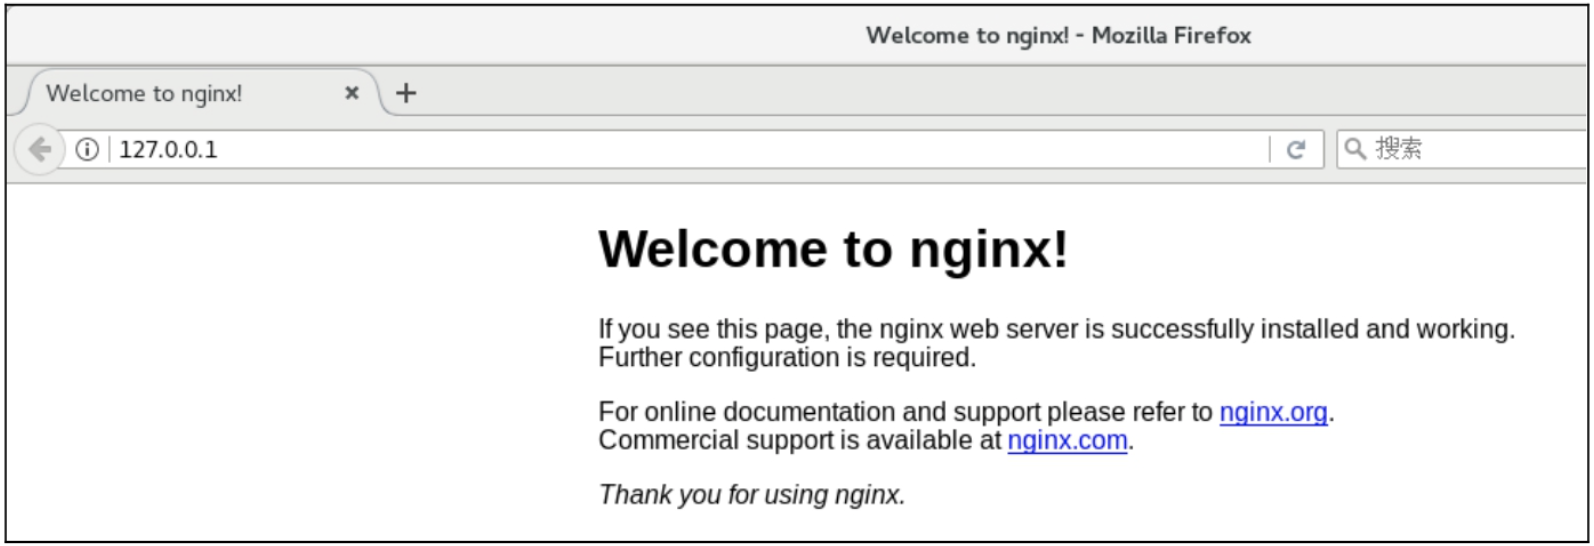Open the nginx.org link
Image resolution: width=1594 pixels, height=546 pixels.
pyautogui.click(x=1273, y=412)
